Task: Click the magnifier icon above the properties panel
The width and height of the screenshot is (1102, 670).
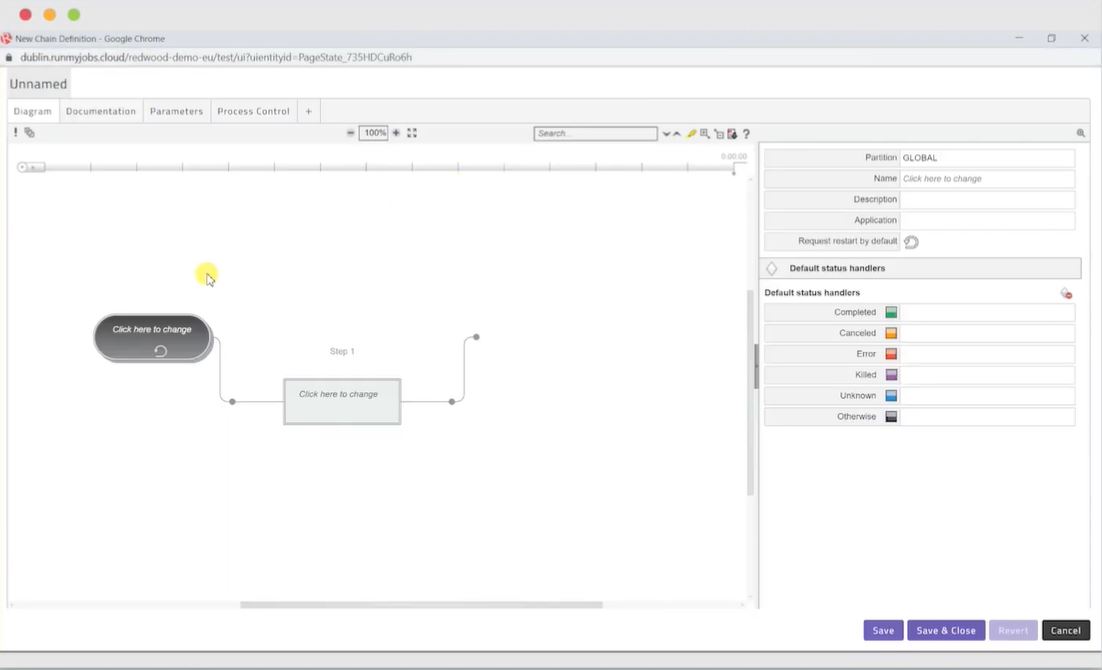Action: [x=1080, y=132]
